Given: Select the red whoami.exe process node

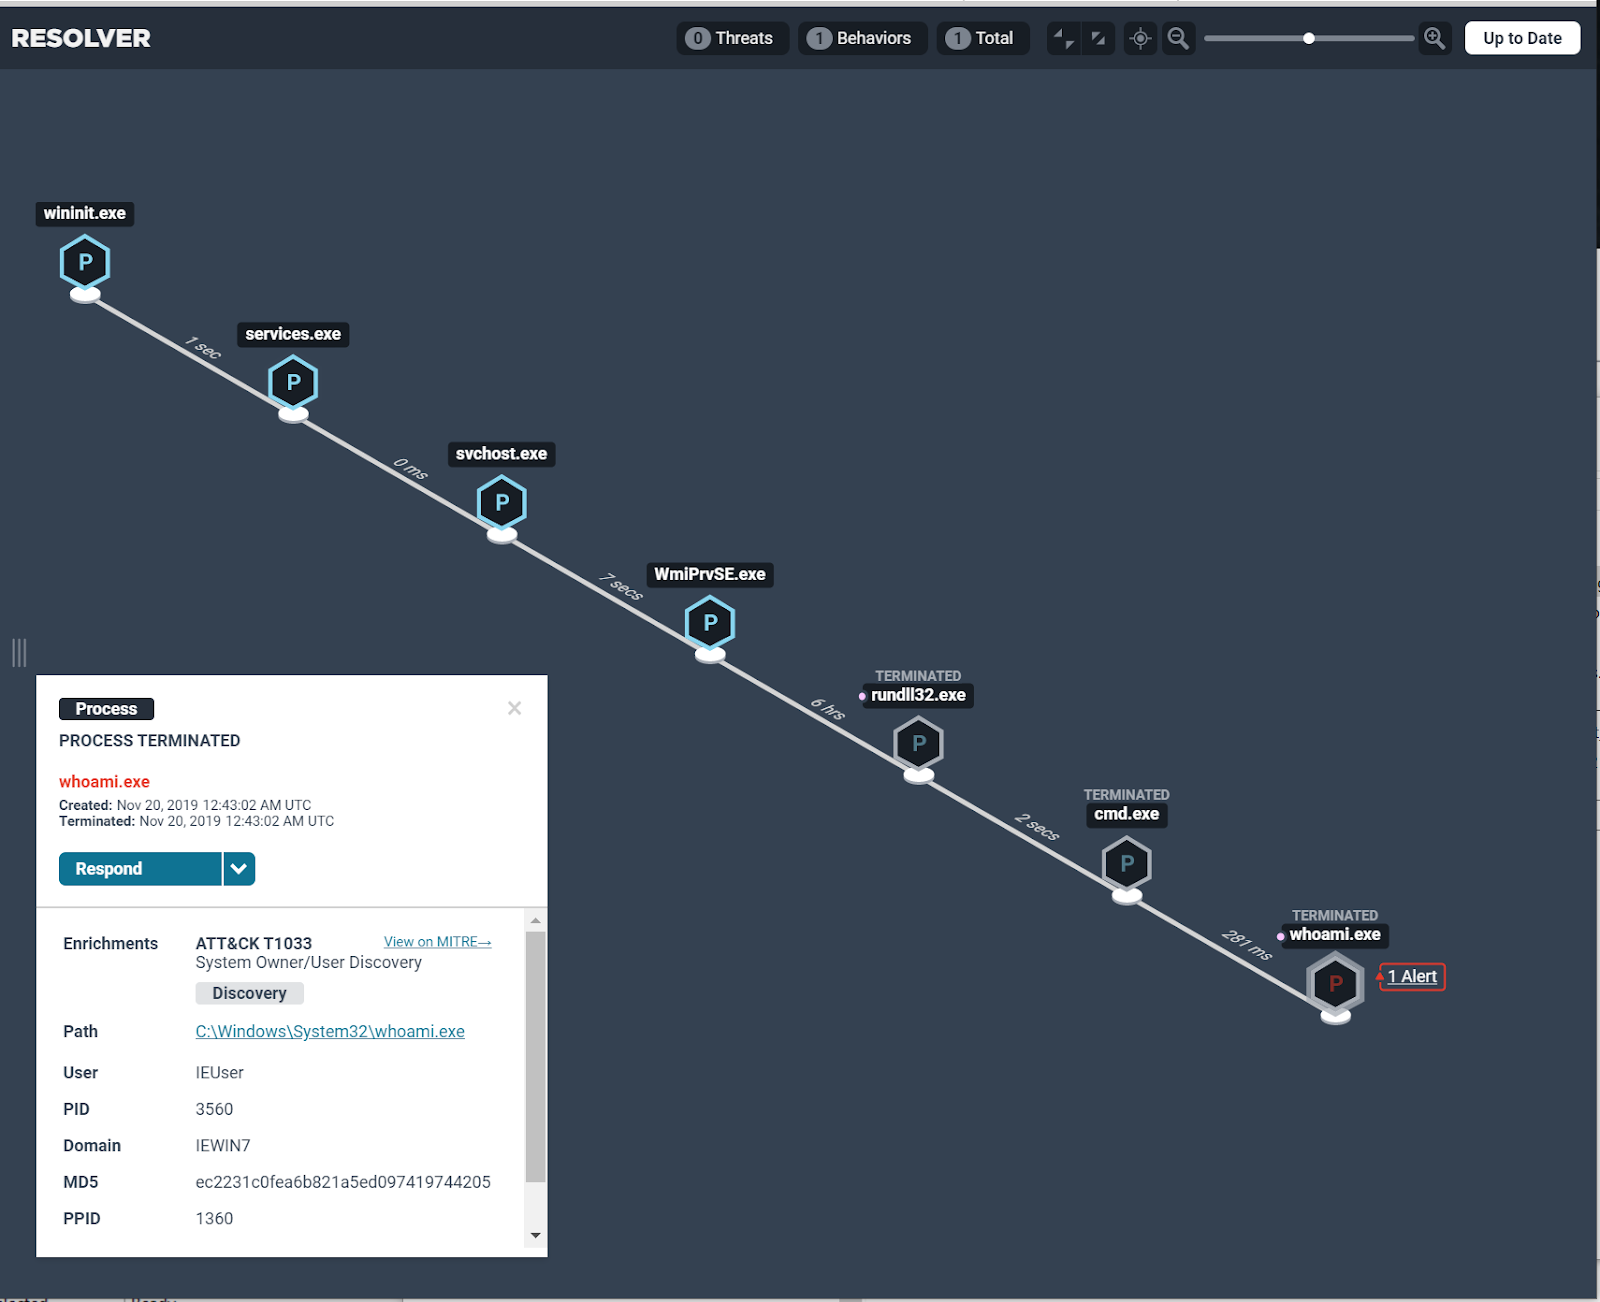Looking at the screenshot, I should pos(1335,984).
